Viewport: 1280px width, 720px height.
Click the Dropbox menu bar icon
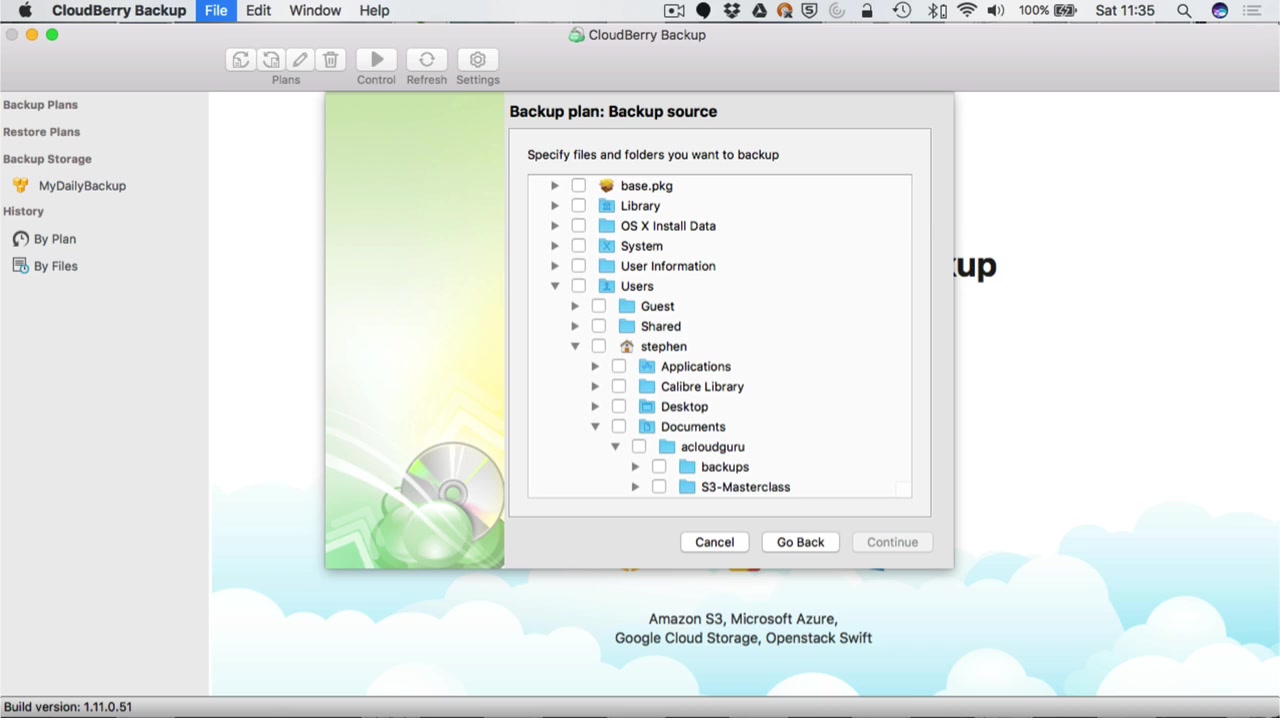click(x=732, y=11)
